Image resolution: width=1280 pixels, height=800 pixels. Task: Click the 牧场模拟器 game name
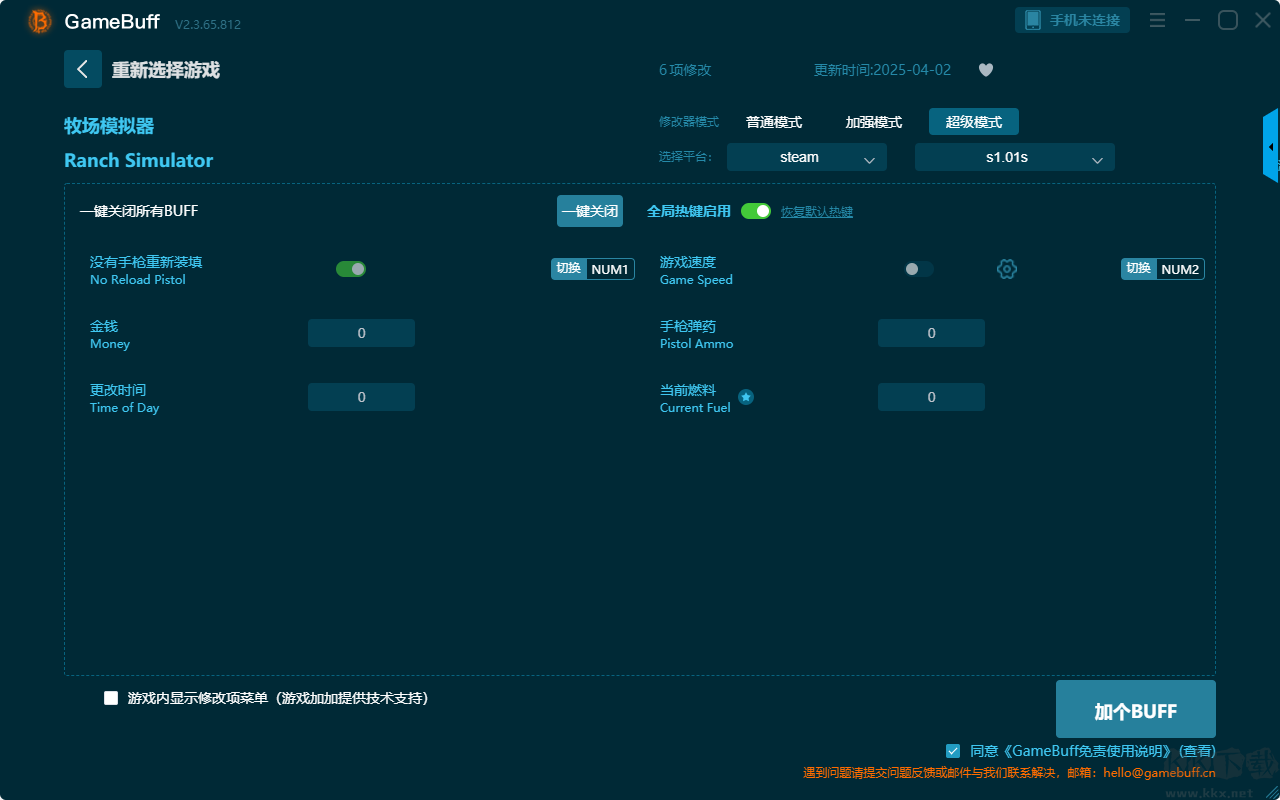coord(109,126)
